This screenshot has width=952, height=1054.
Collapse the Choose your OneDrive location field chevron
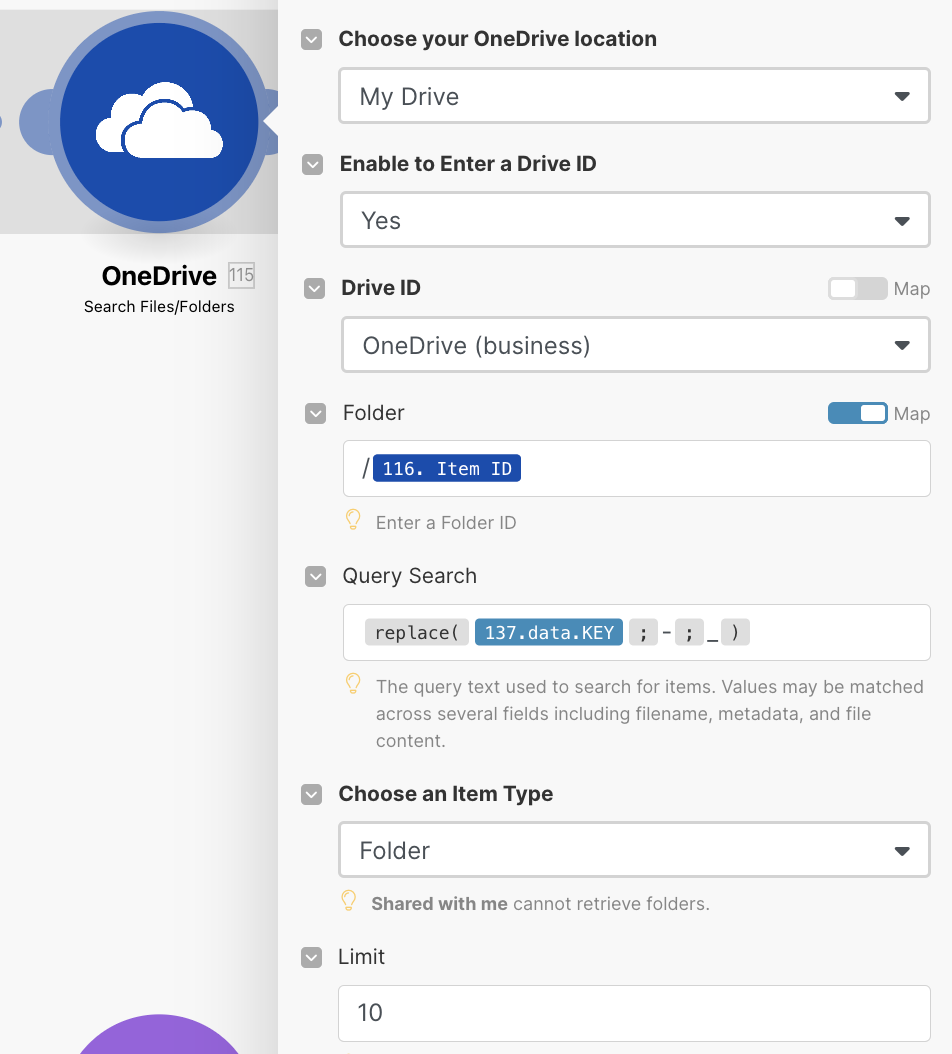pyautogui.click(x=311, y=40)
